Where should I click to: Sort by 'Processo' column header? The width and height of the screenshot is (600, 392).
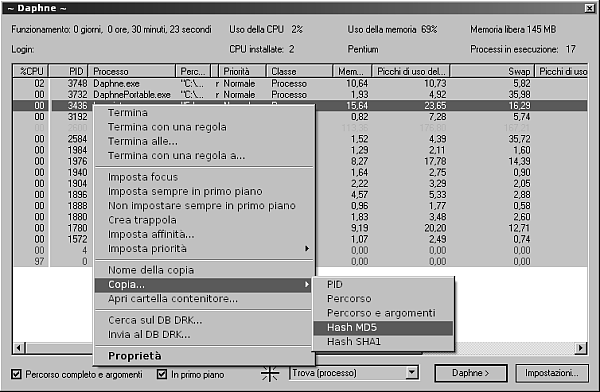132,71
